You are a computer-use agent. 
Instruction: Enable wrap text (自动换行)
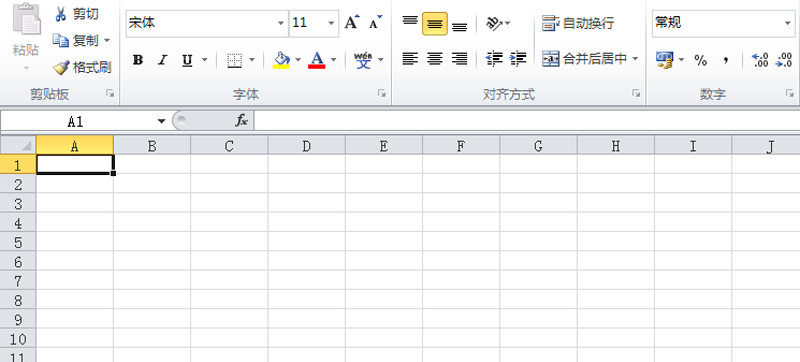point(578,23)
